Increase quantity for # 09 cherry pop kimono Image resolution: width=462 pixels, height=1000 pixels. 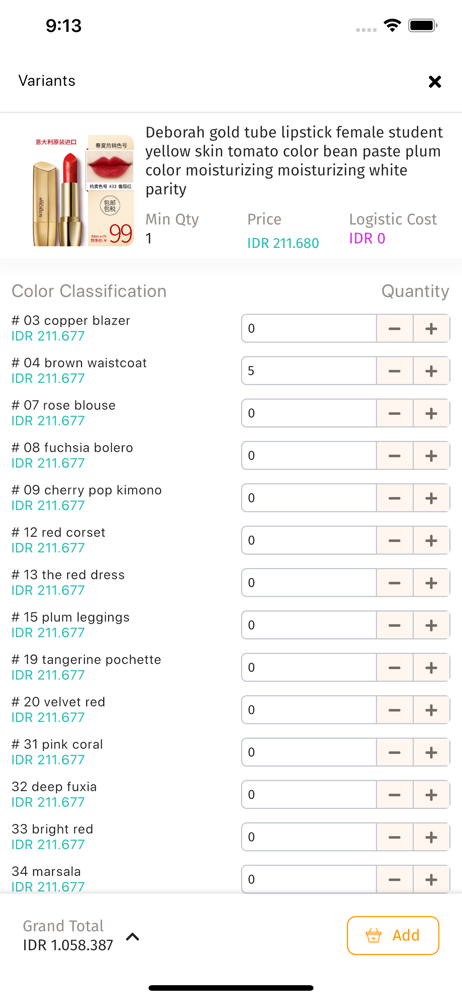tap(431, 498)
